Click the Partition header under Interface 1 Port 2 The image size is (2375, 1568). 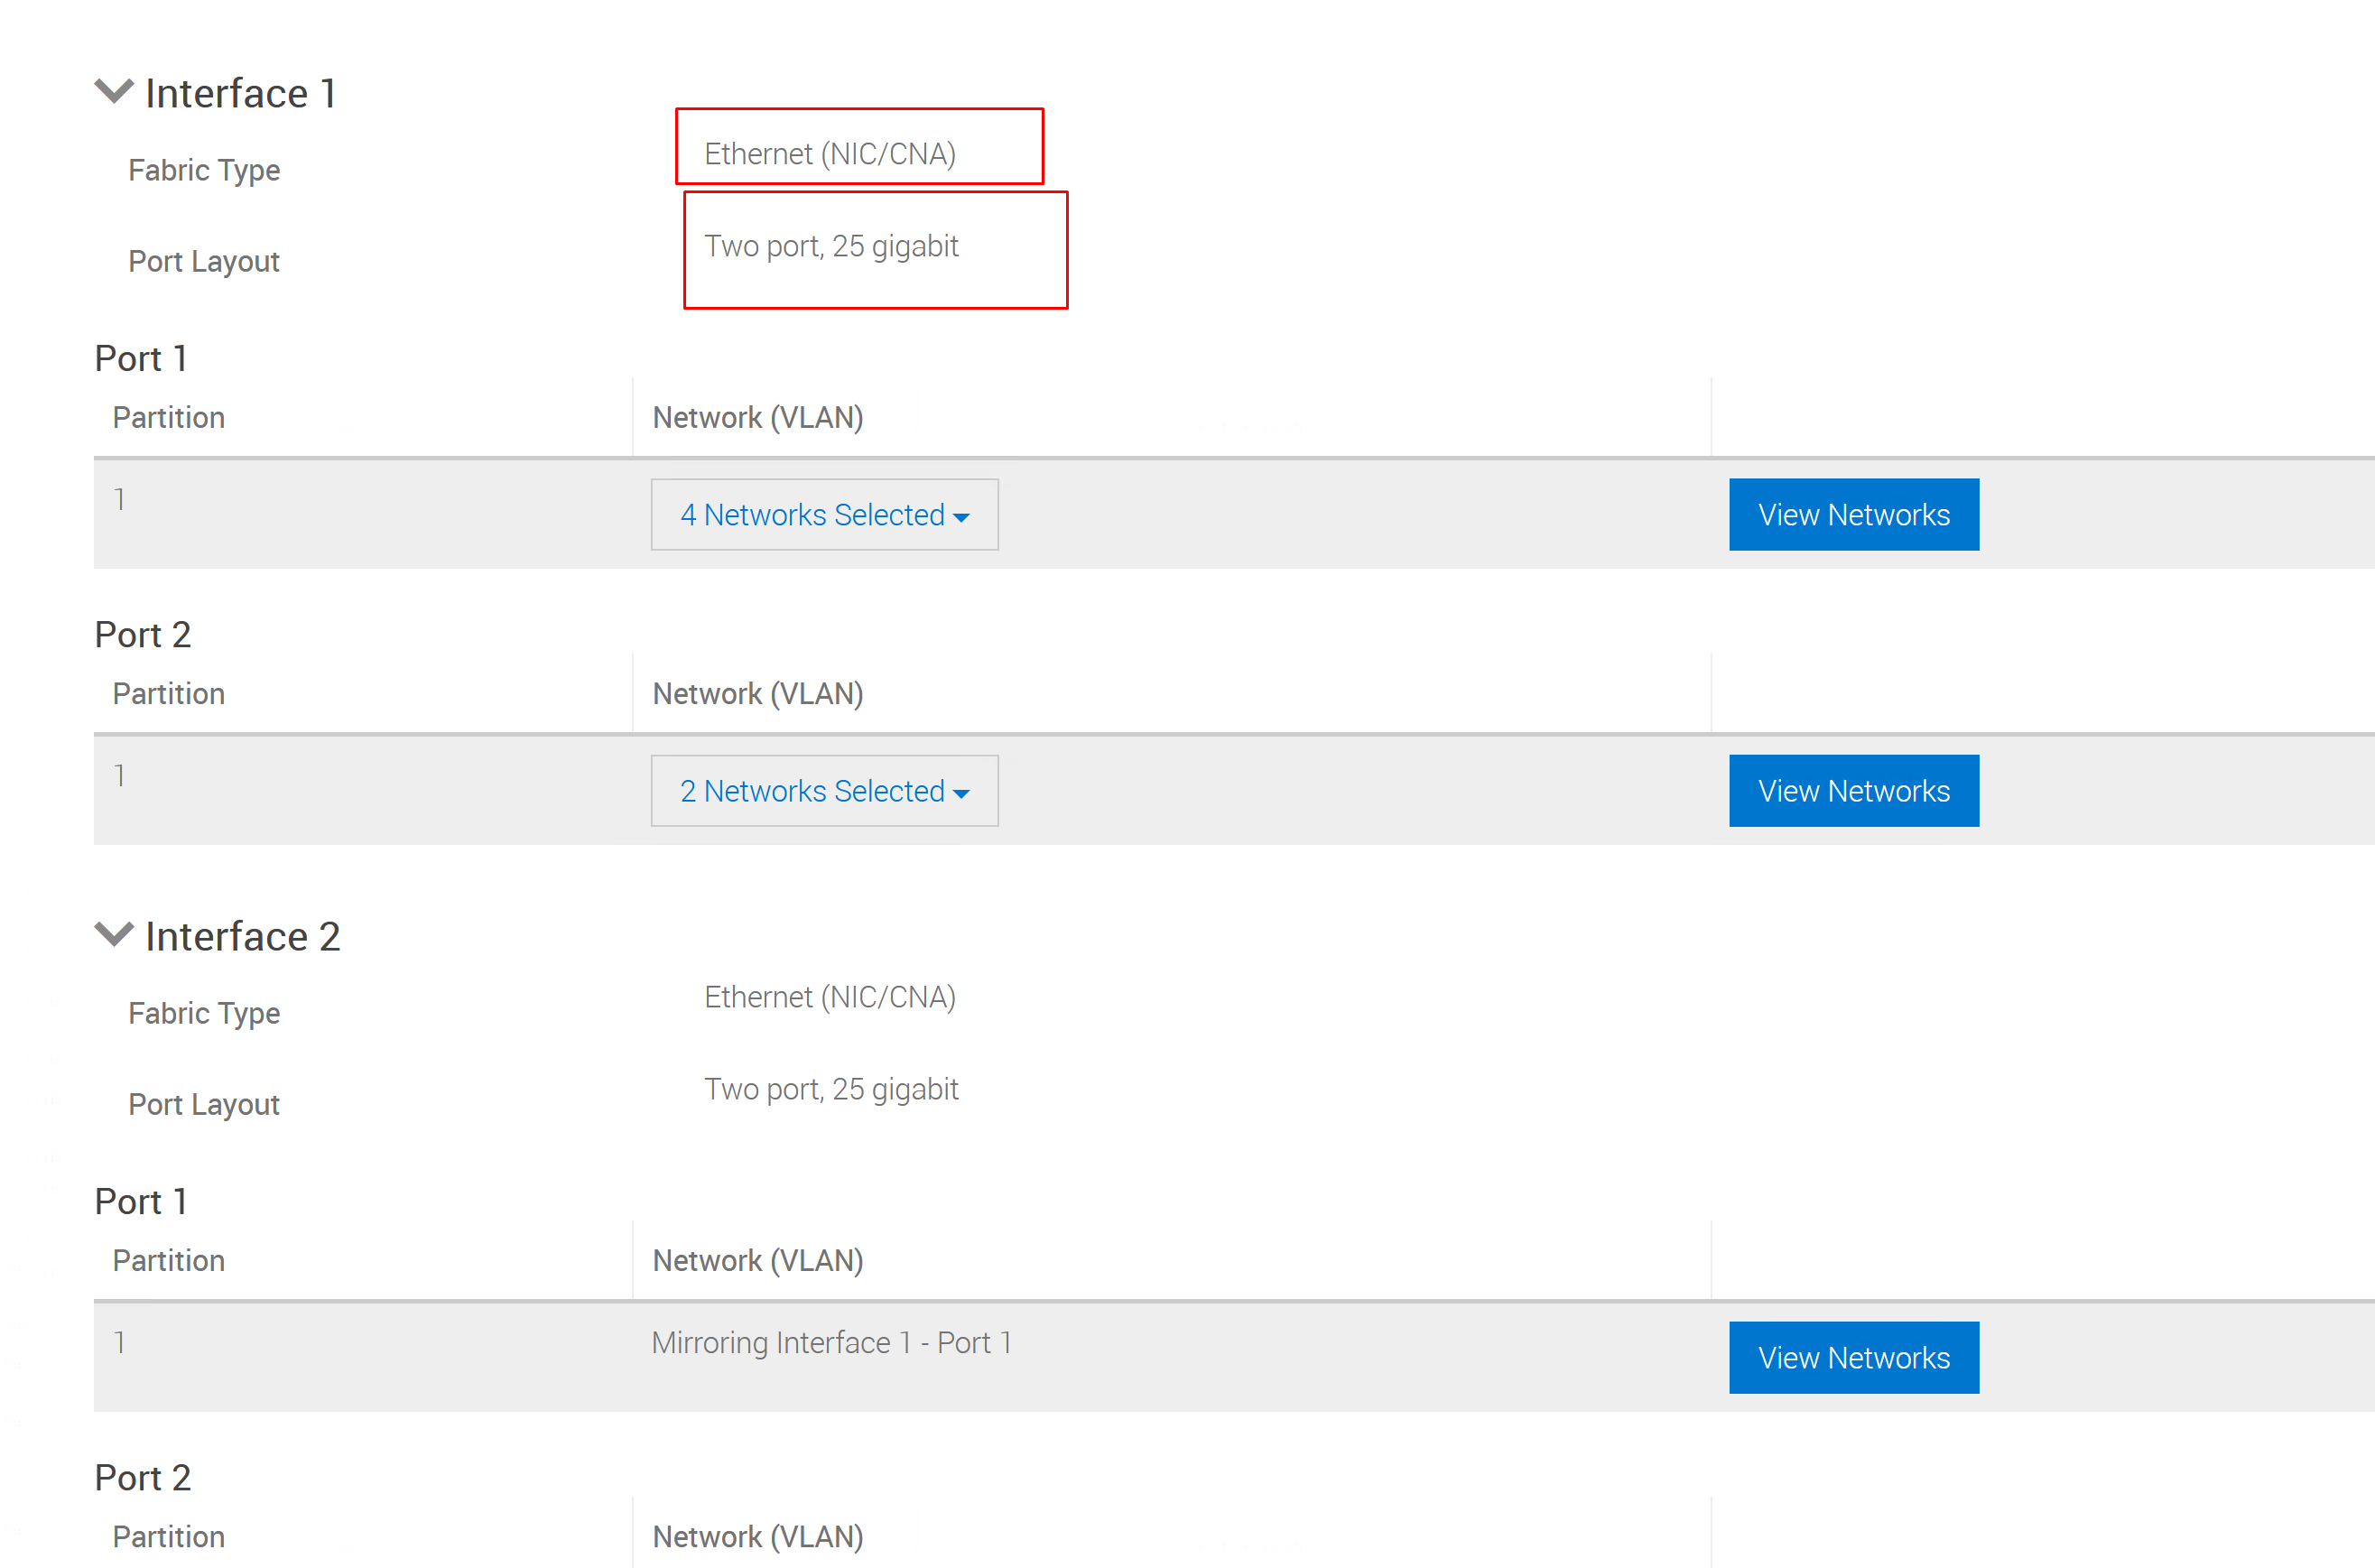[168, 694]
